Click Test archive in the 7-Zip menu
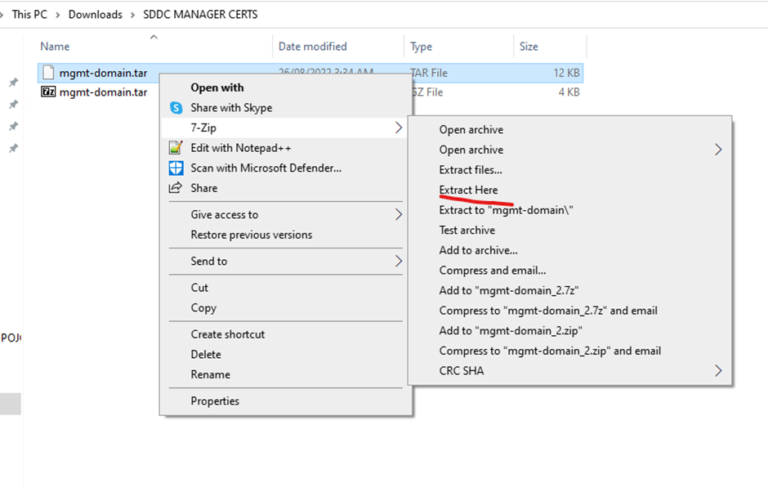Viewport: 768px width, 488px height. pos(466,230)
